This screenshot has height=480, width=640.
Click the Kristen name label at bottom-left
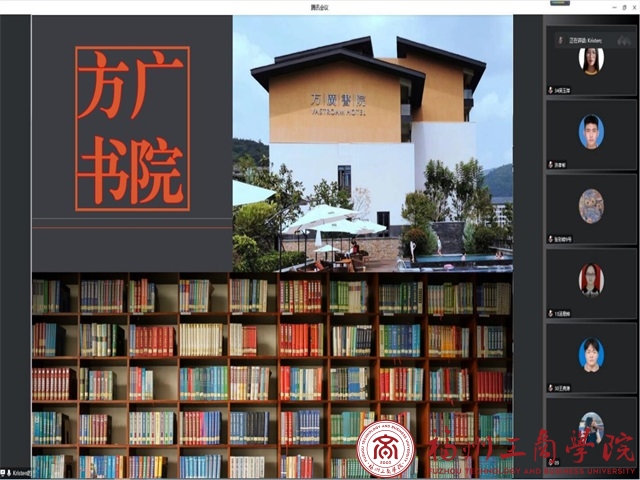point(20,472)
